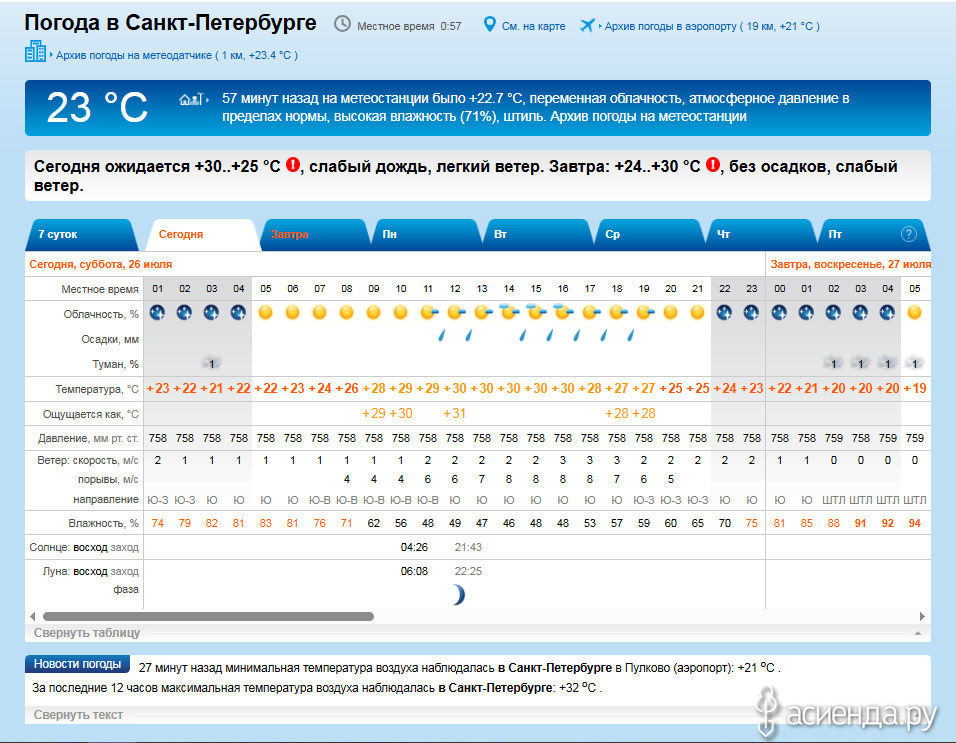Screen dimensions: 956x743
Task: Click the partly sunny icon at hour 12
Action: [455, 313]
